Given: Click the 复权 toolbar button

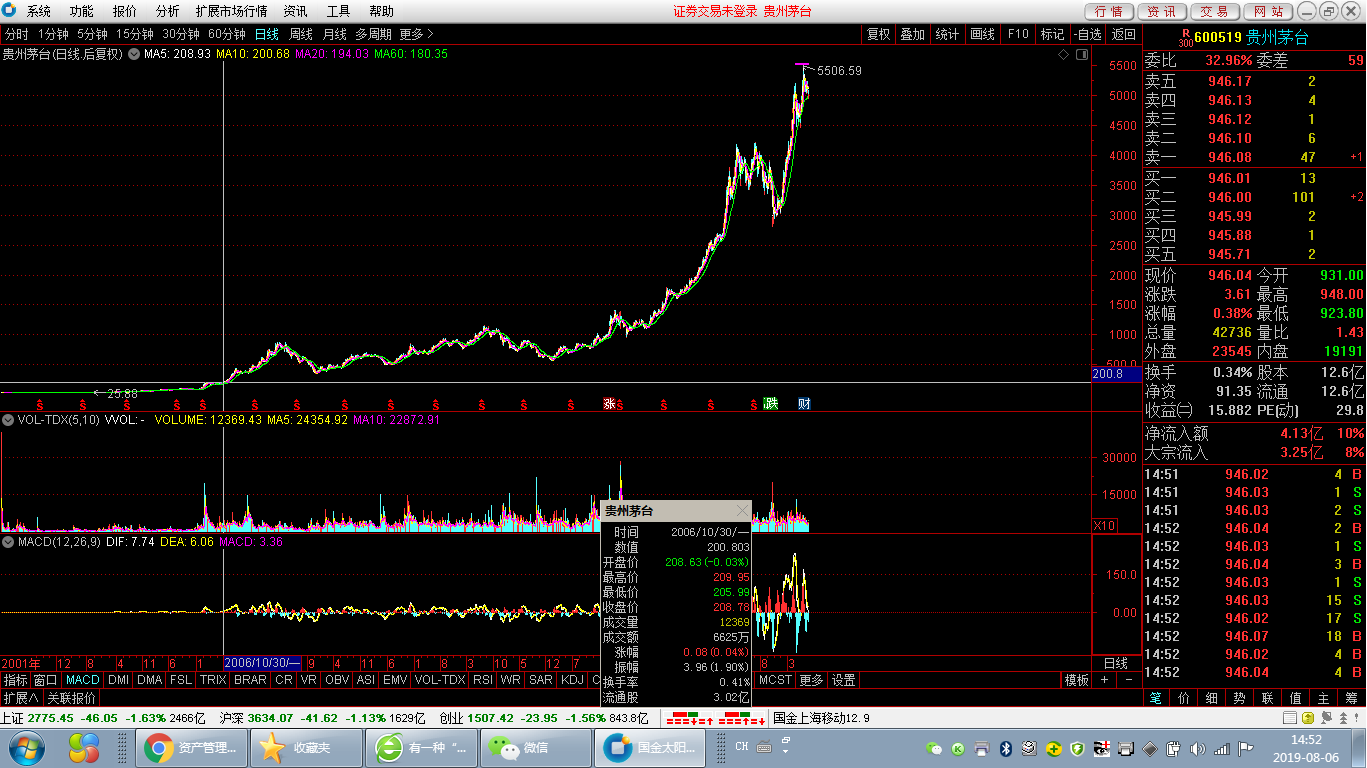Looking at the screenshot, I should coord(878,34).
